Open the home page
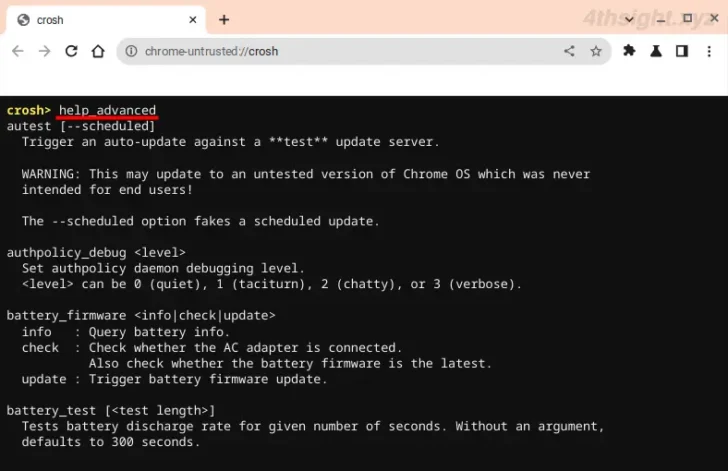Image resolution: width=728 pixels, height=471 pixels. [x=98, y=51]
